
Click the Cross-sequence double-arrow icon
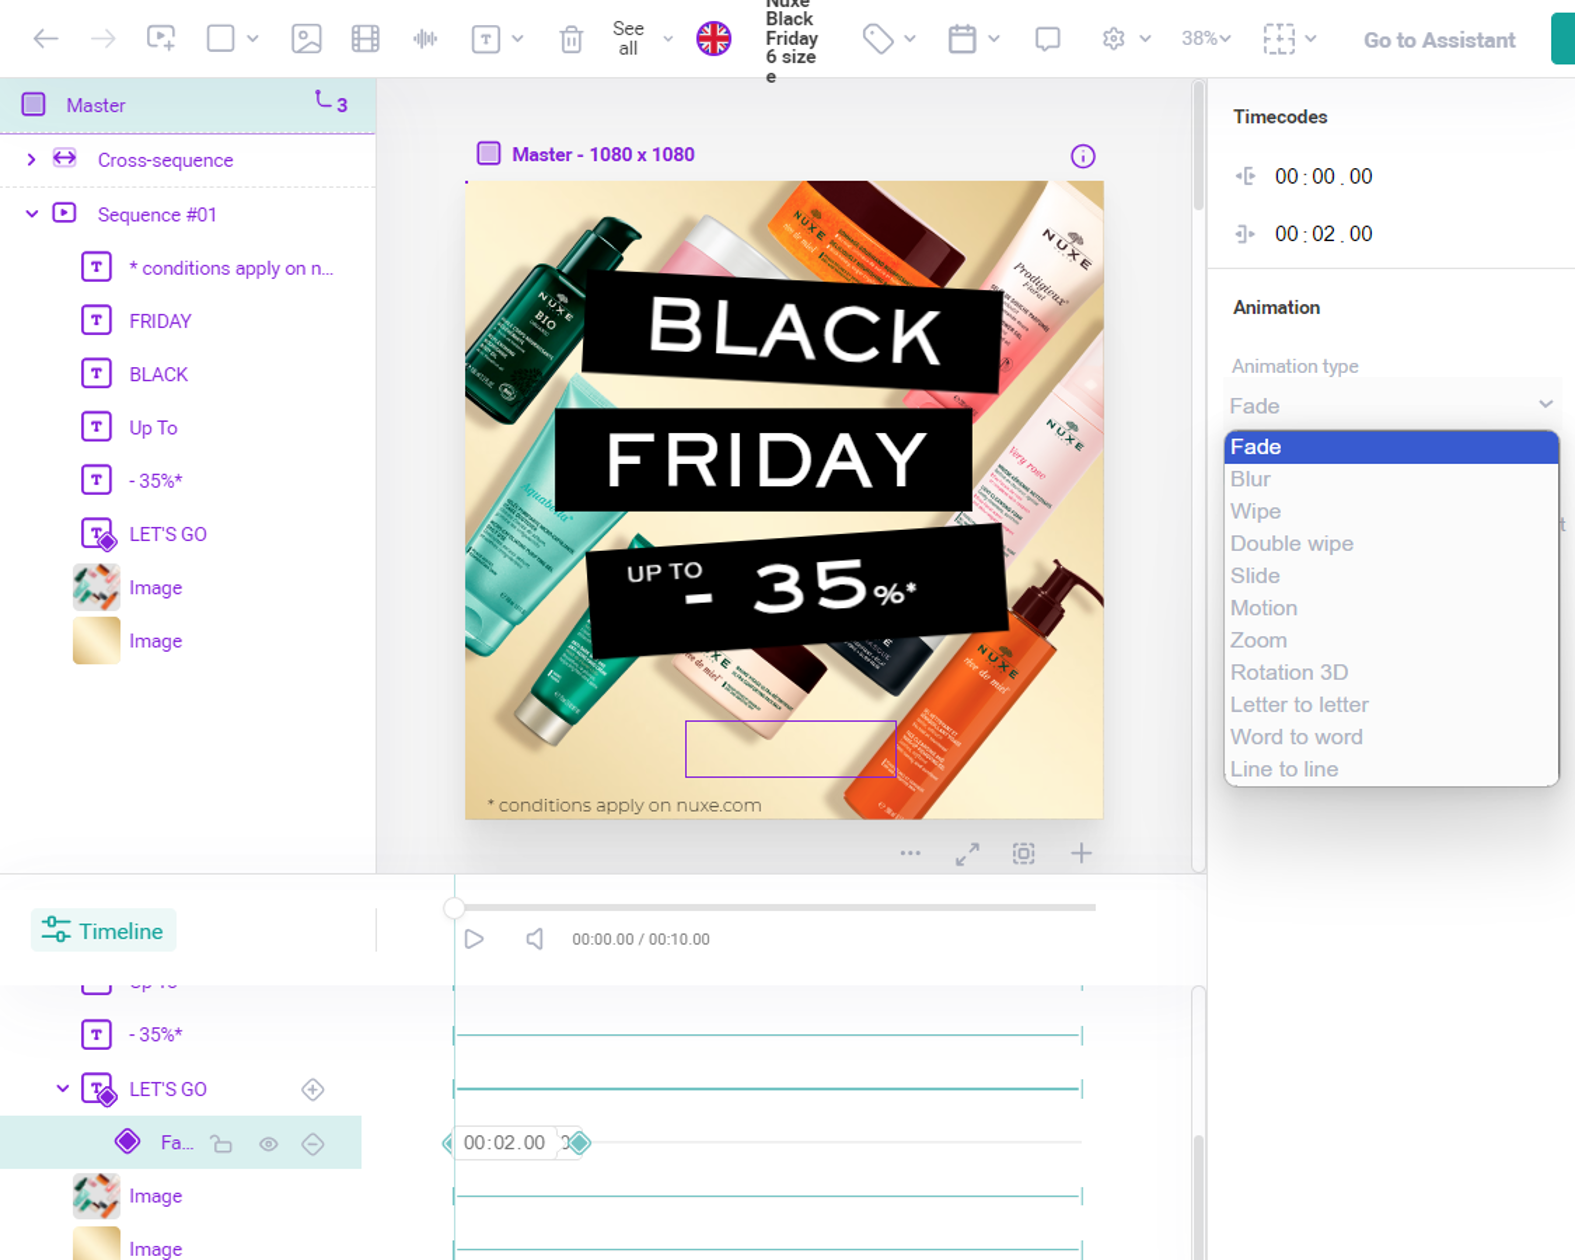pos(65,158)
